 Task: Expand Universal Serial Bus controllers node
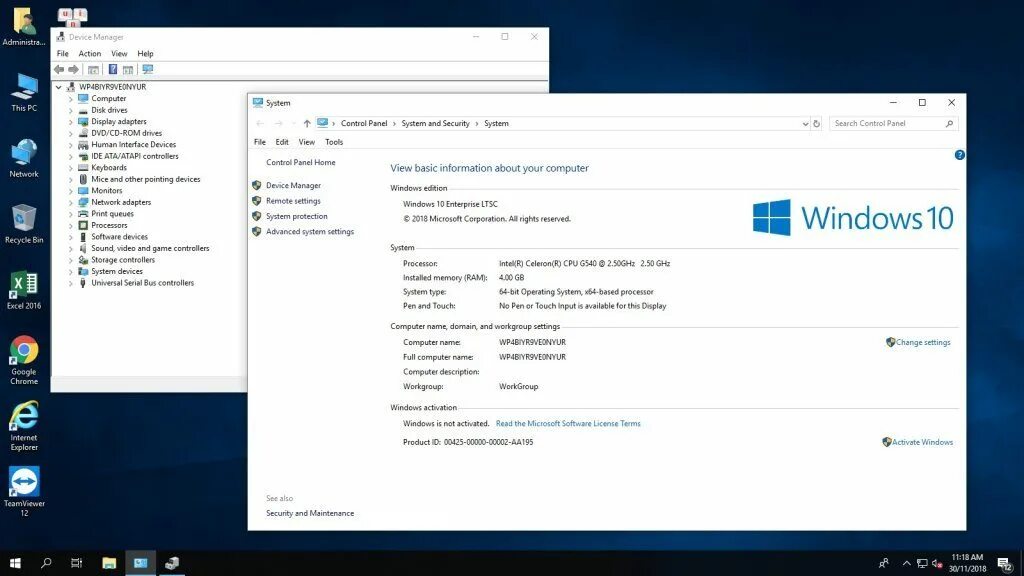pyautogui.click(x=71, y=283)
